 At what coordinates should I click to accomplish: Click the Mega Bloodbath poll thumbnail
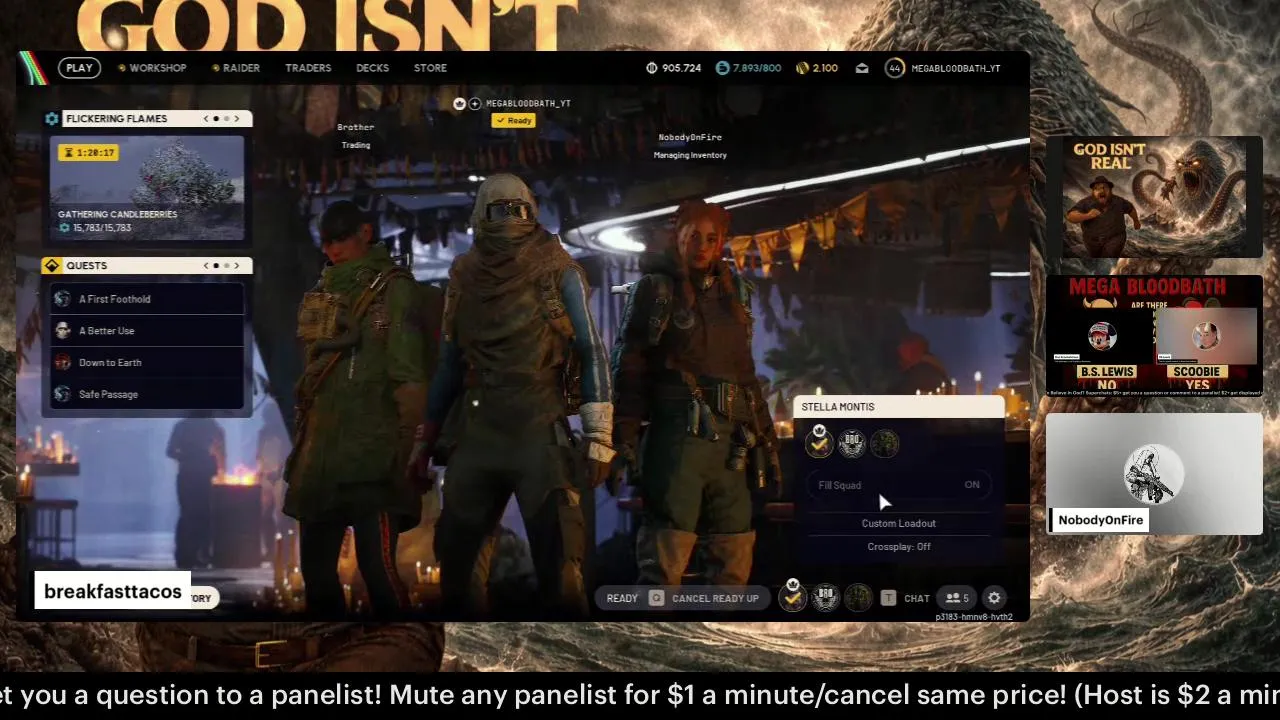(1154, 336)
